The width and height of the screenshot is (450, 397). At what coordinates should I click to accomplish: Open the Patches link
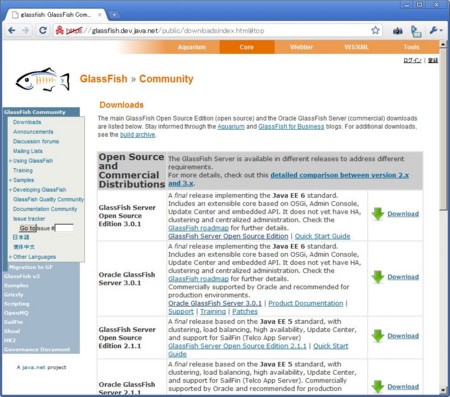(245, 312)
